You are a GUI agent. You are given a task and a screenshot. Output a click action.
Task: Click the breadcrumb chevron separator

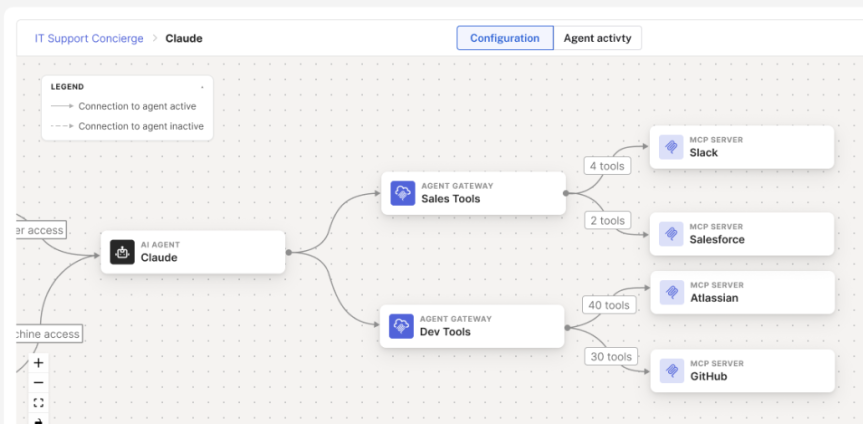[155, 39]
